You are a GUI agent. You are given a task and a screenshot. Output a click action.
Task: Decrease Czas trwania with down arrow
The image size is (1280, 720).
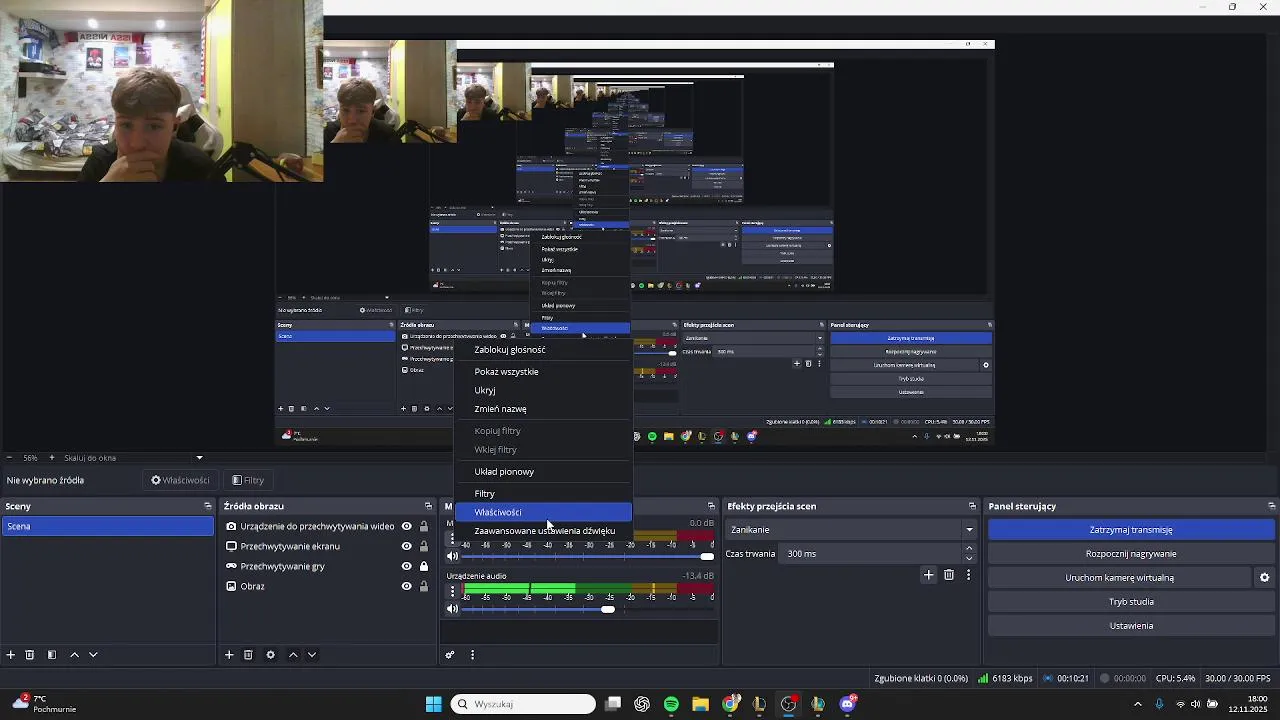[968, 559]
